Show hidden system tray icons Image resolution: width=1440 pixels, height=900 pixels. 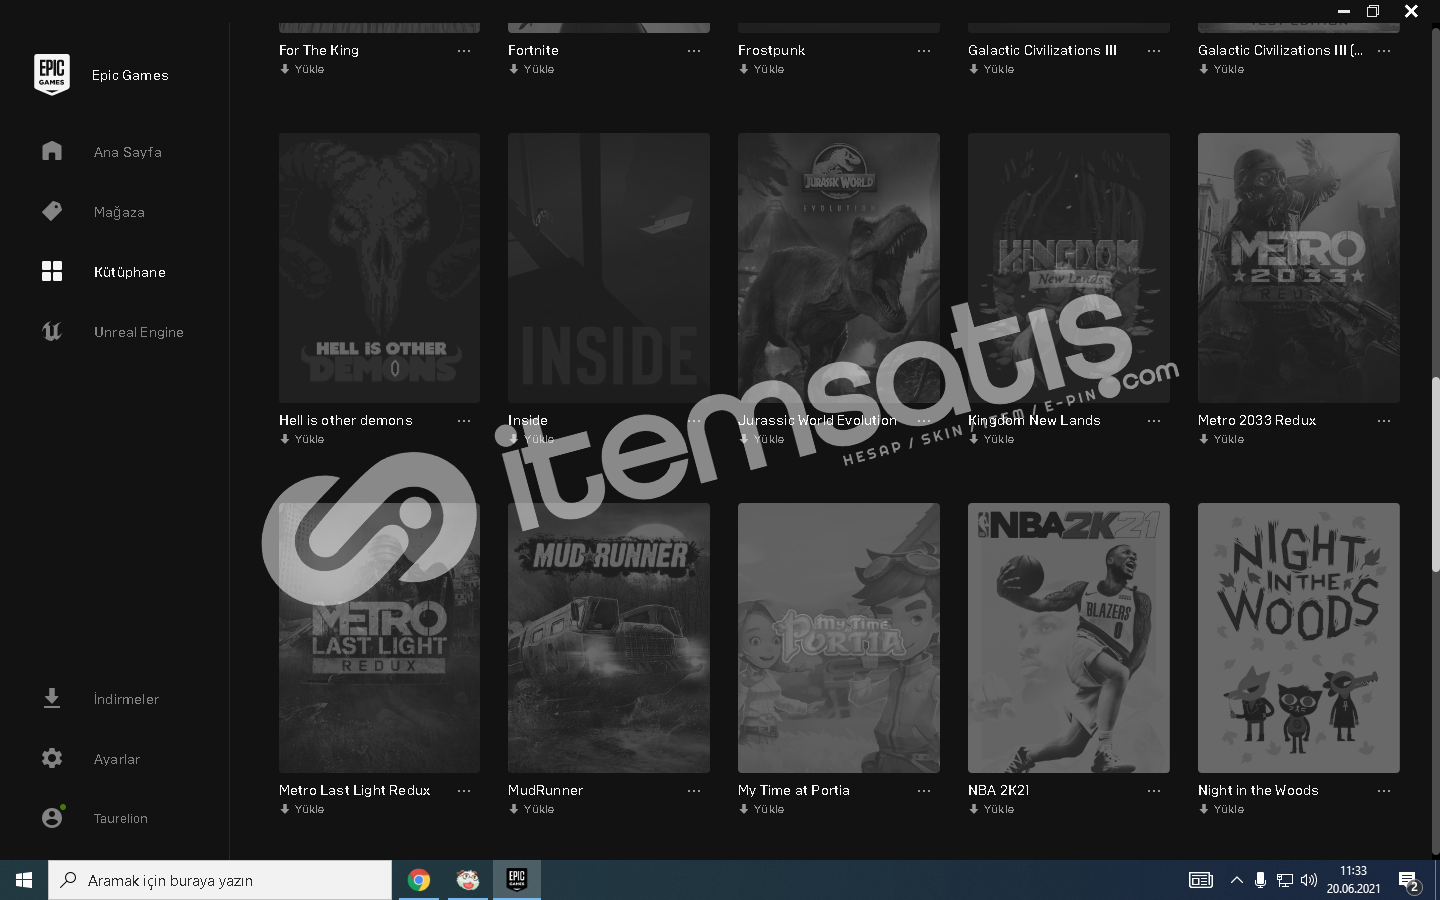pyautogui.click(x=1237, y=880)
